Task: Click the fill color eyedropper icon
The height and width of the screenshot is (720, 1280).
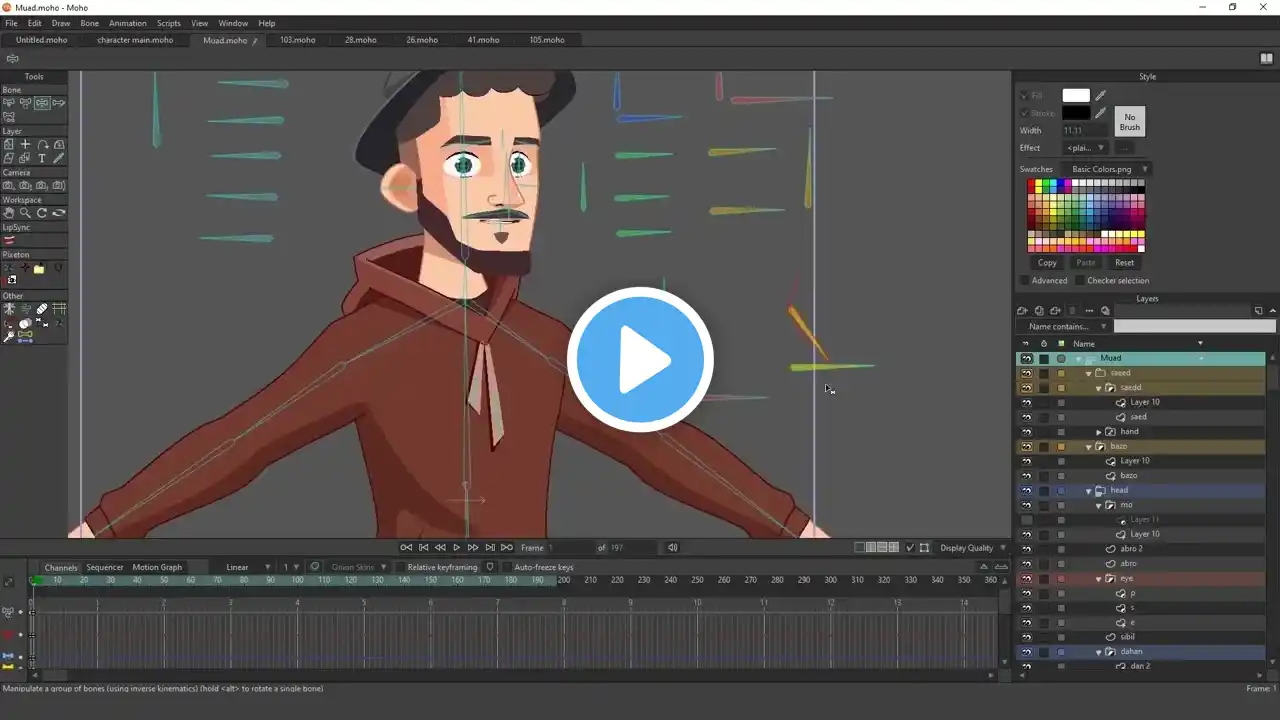Action: (x=1101, y=96)
